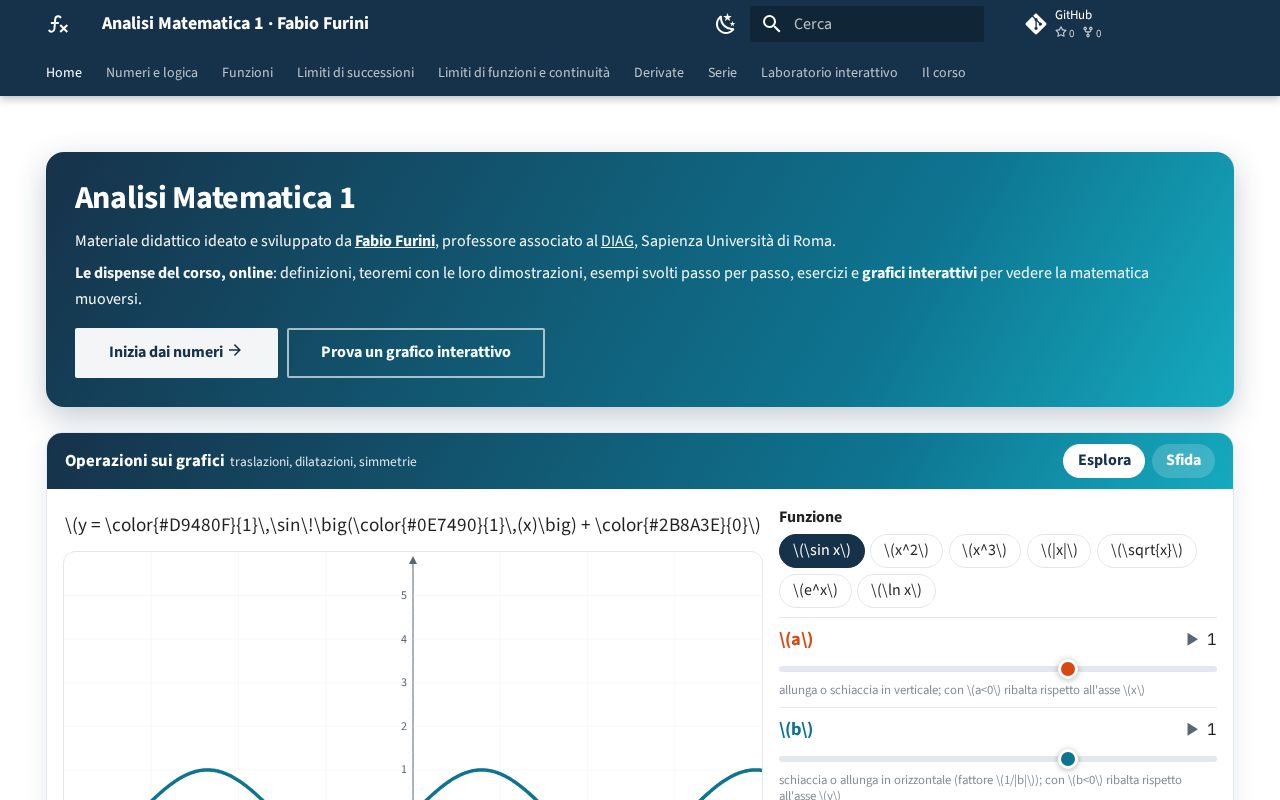Select the ln x function chip
This screenshot has width=1280, height=800.
[896, 591]
